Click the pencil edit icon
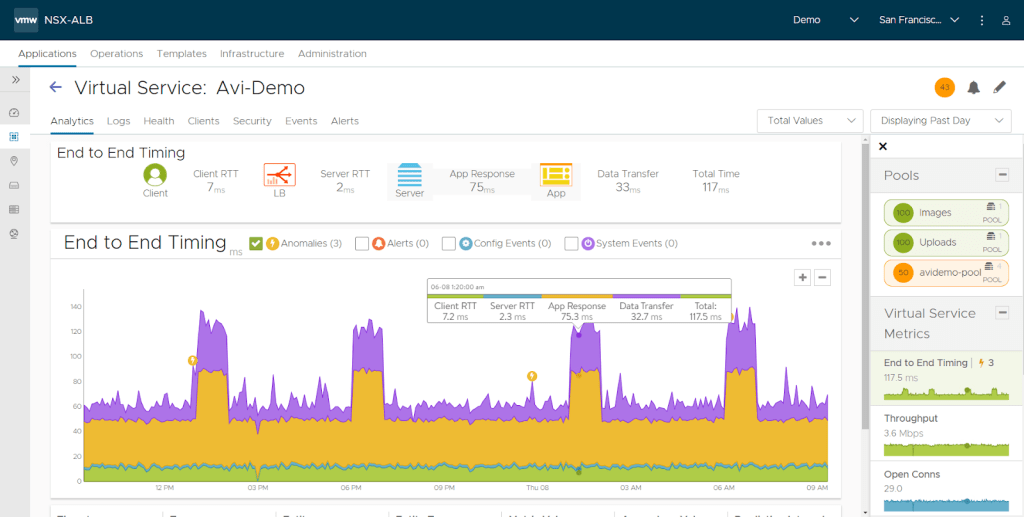1024x517 pixels. (x=999, y=88)
